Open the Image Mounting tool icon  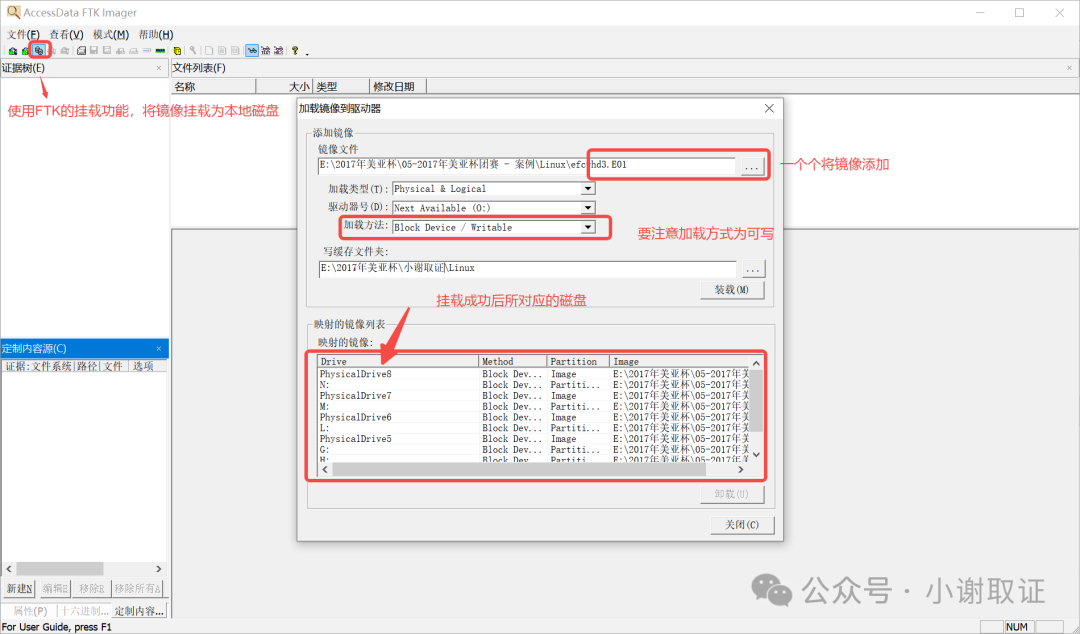[39, 50]
